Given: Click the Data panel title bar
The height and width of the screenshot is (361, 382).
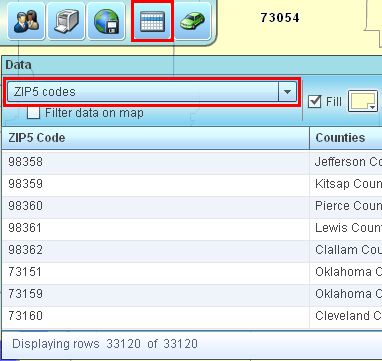Looking at the screenshot, I should click(x=192, y=65).
